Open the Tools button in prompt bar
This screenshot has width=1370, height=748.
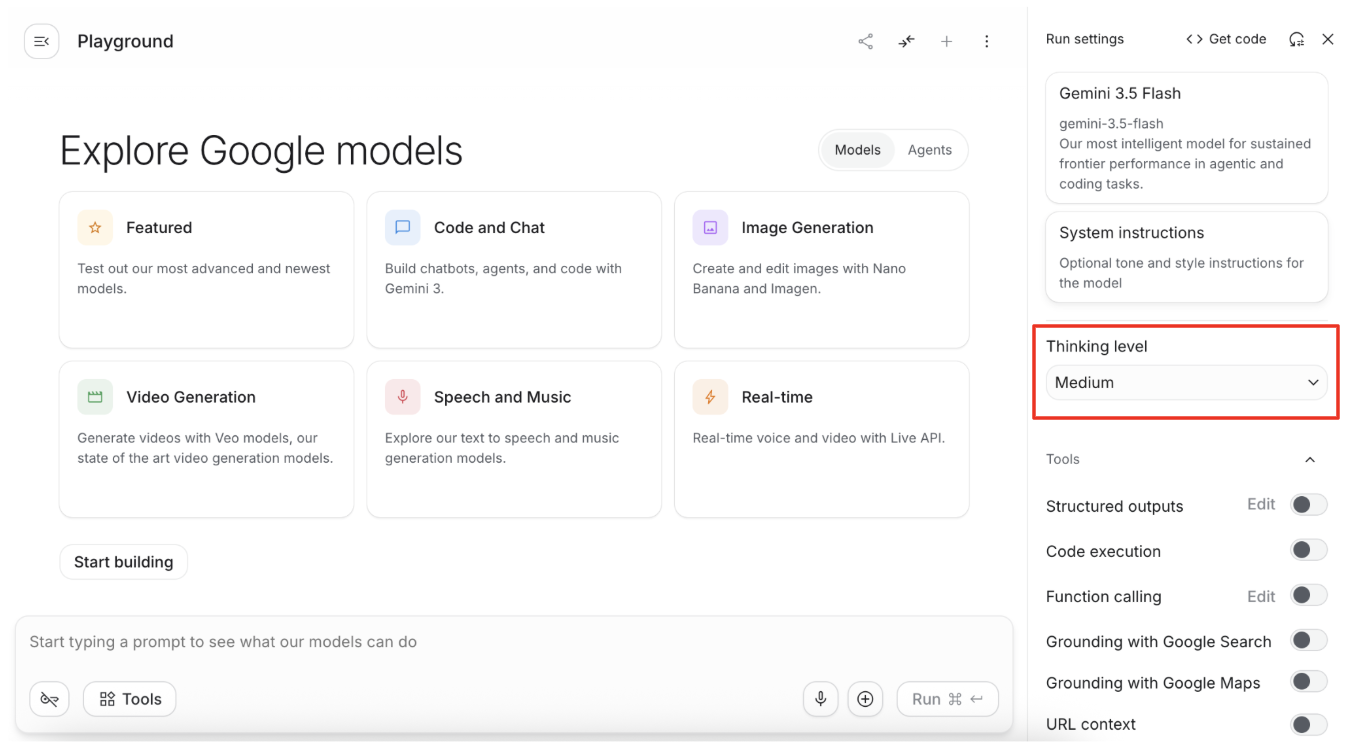[x=130, y=699]
